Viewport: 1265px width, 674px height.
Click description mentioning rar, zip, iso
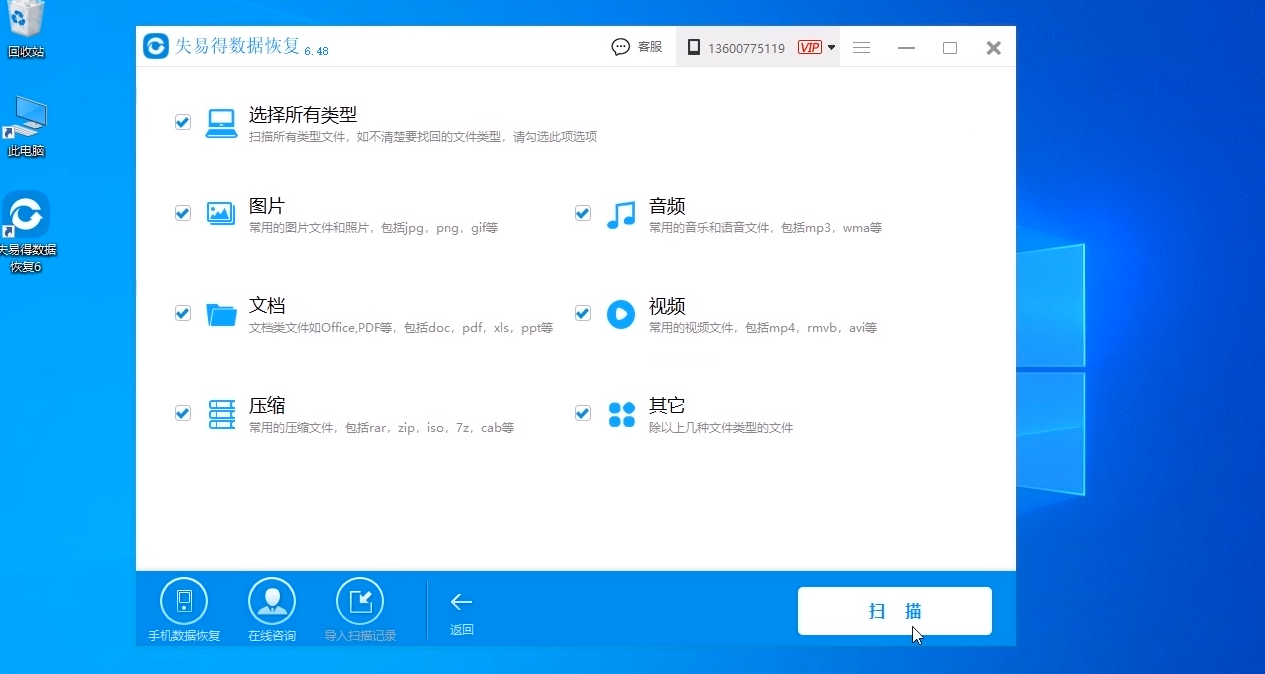click(x=382, y=428)
